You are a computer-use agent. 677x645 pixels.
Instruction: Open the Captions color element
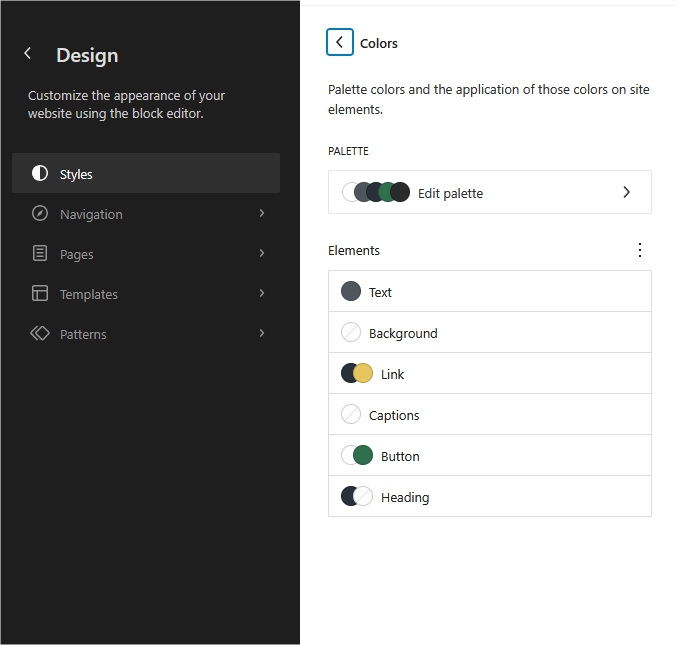click(x=489, y=415)
